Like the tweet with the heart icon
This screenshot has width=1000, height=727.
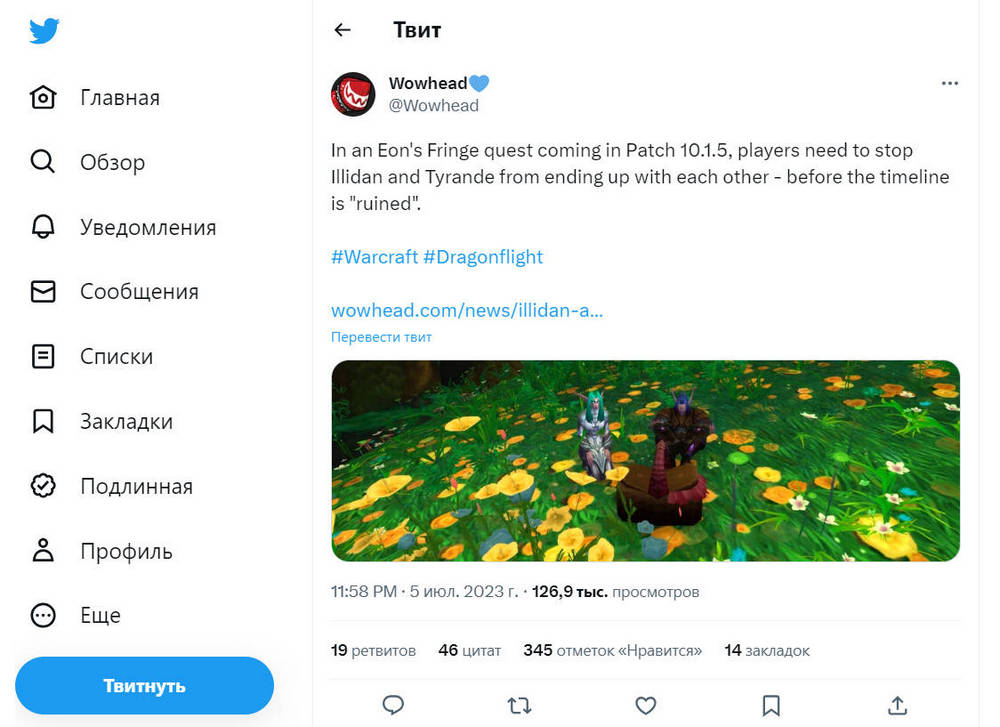tap(646, 705)
